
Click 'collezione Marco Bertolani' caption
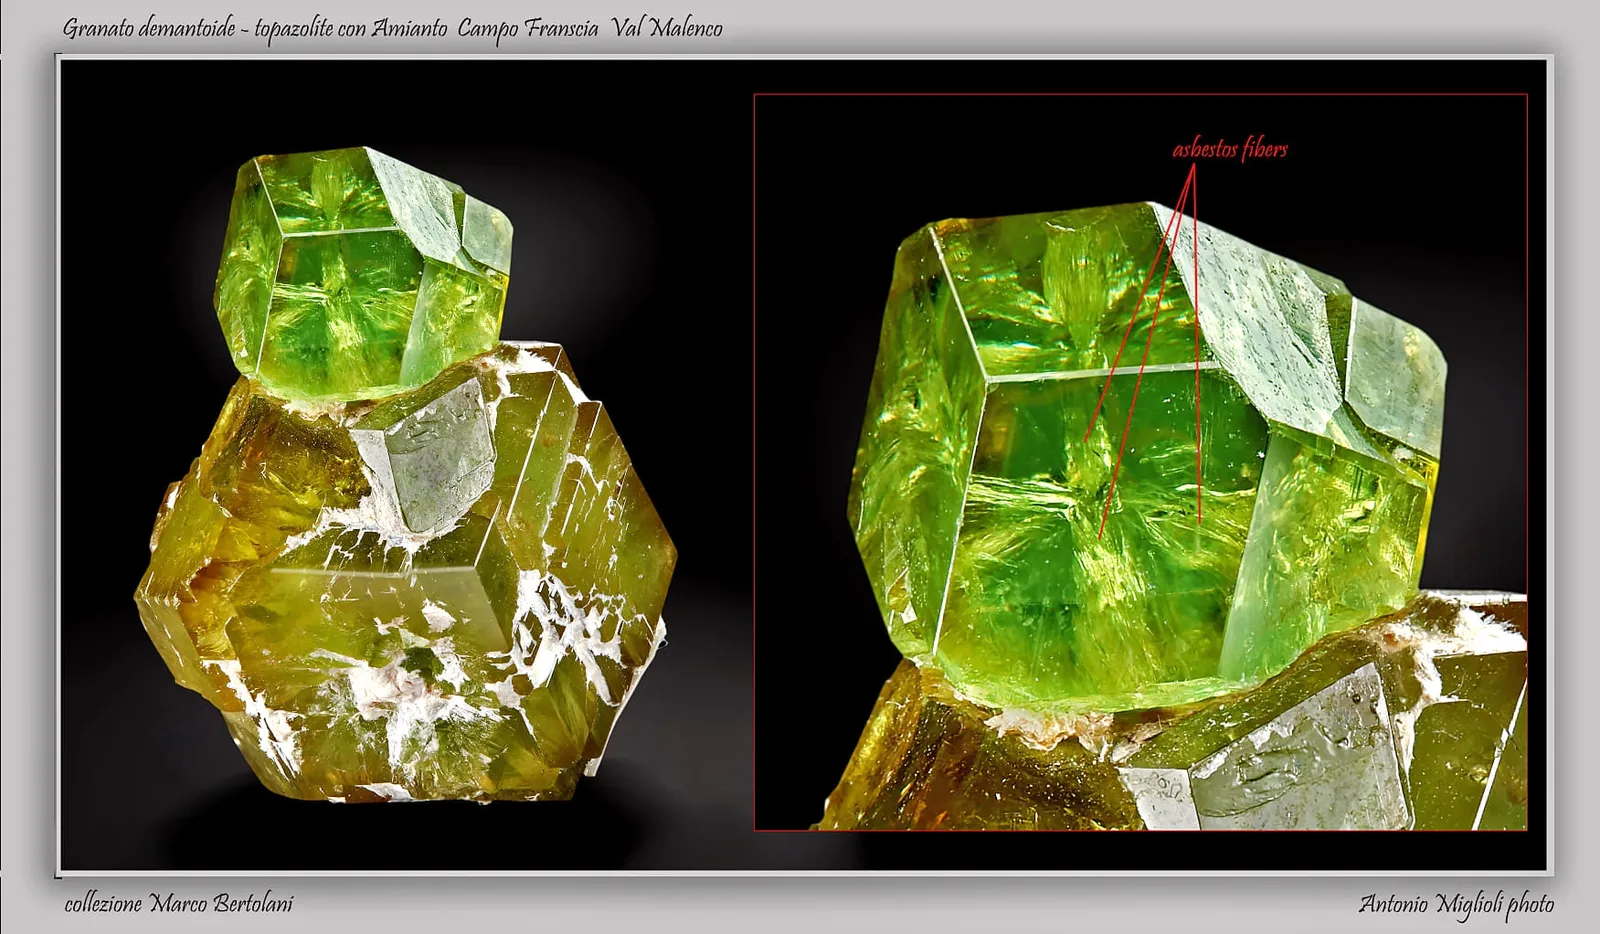pos(178,904)
